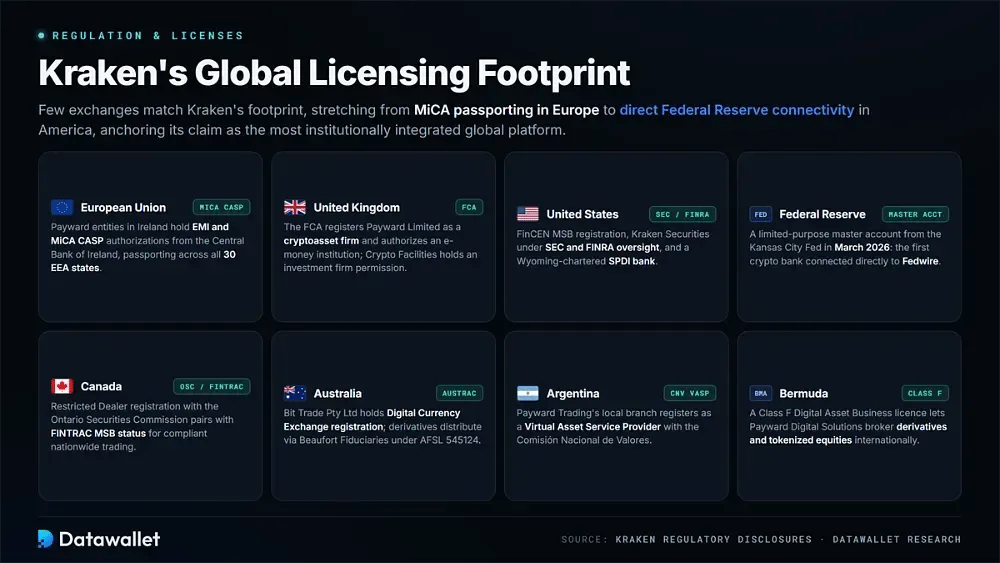Click the European Union flag icon
Screen dimensions: 1000x563
[x=62, y=207]
